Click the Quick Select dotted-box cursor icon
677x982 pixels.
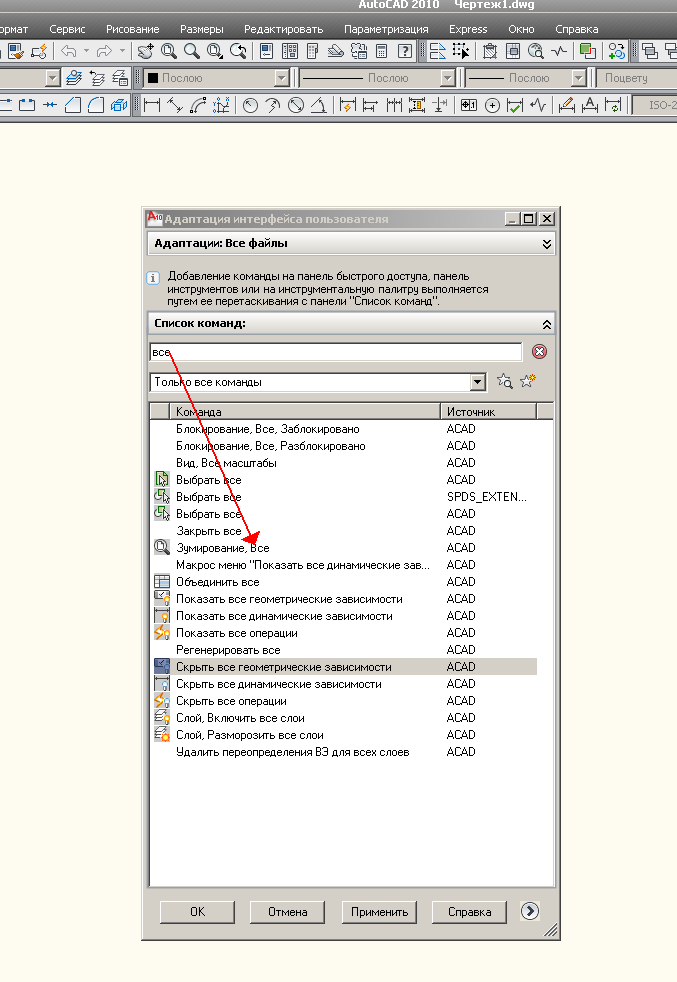(x=461, y=51)
